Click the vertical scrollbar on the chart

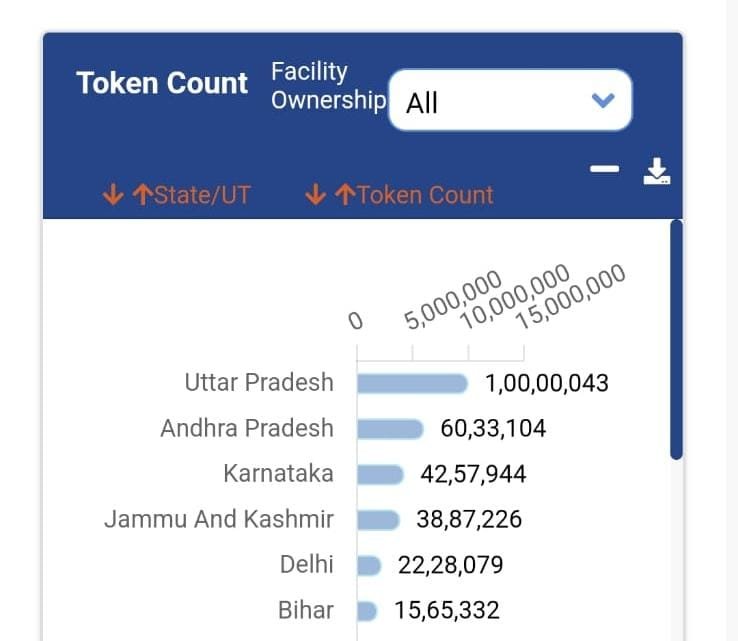(x=676, y=340)
